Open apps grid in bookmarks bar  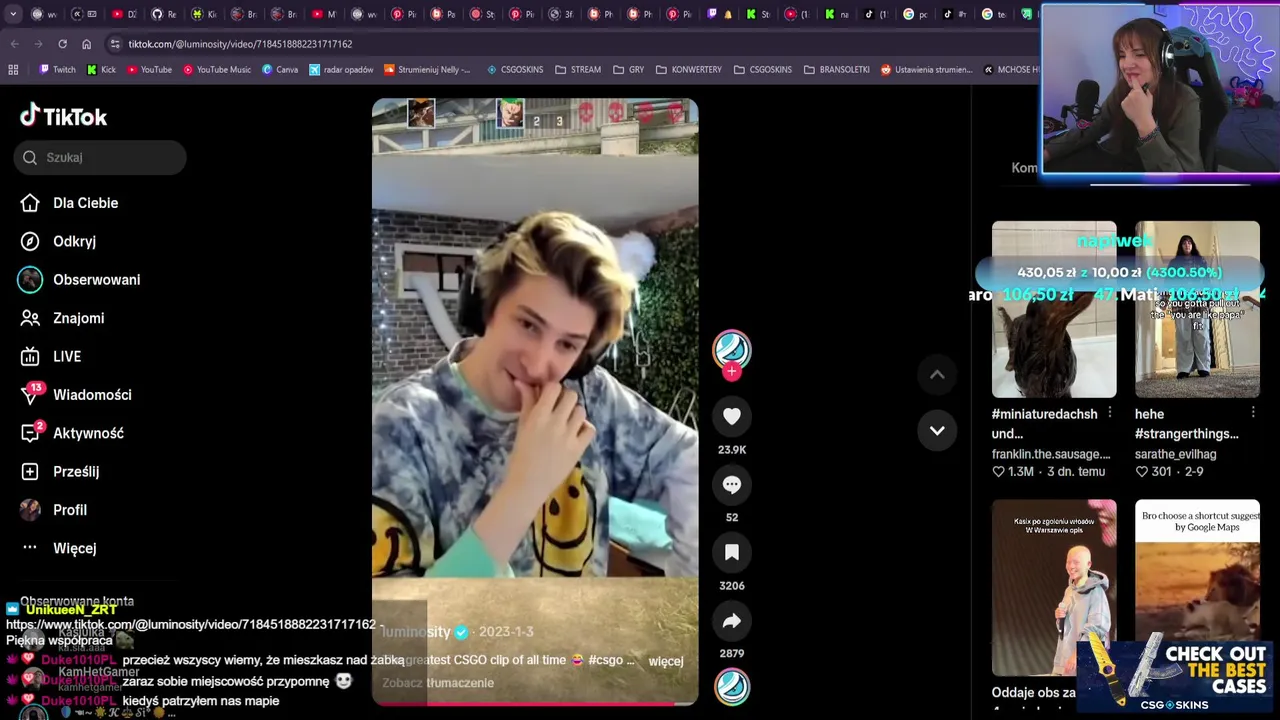coord(13,70)
